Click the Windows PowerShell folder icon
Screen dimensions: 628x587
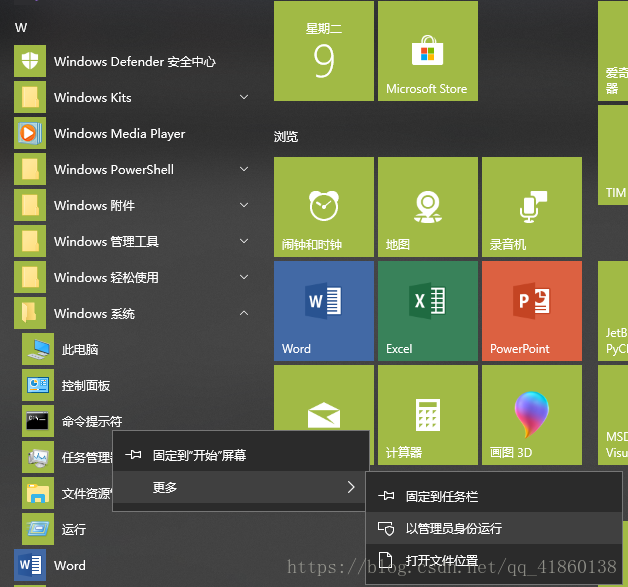30,169
